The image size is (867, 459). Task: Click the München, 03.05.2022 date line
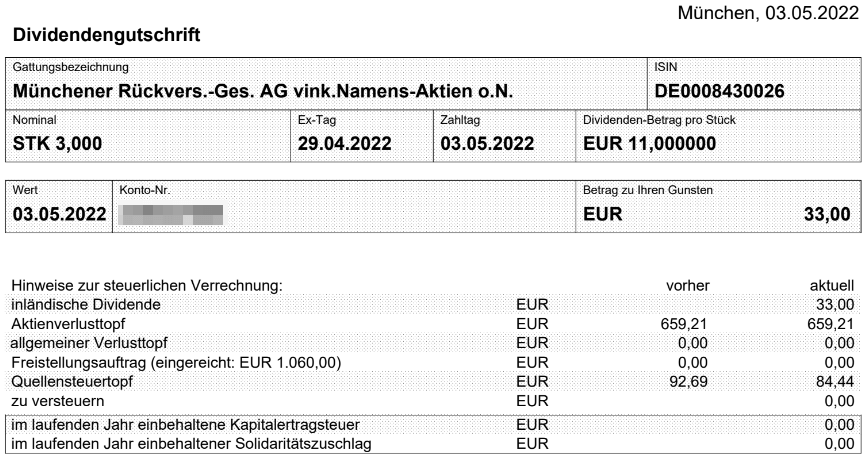coord(768,13)
